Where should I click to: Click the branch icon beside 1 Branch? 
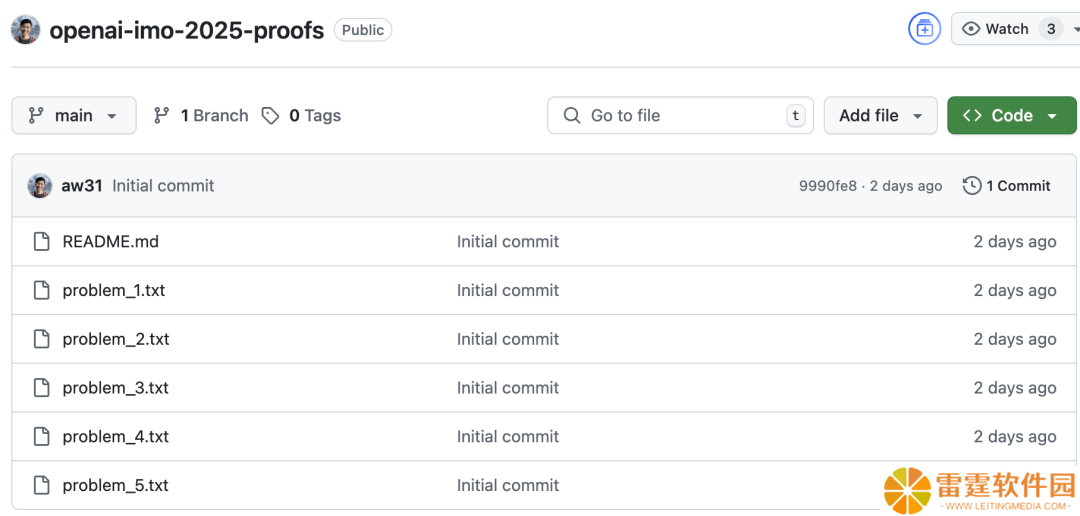[x=162, y=116]
